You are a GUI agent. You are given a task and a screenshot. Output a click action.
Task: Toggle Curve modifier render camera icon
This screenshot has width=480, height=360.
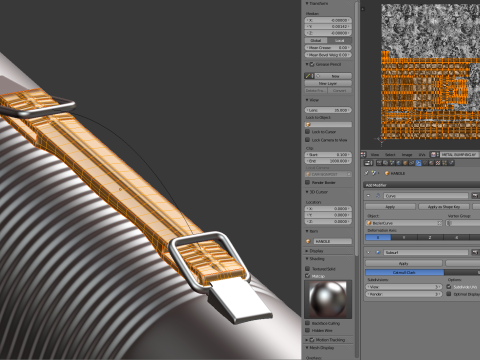pos(475,196)
